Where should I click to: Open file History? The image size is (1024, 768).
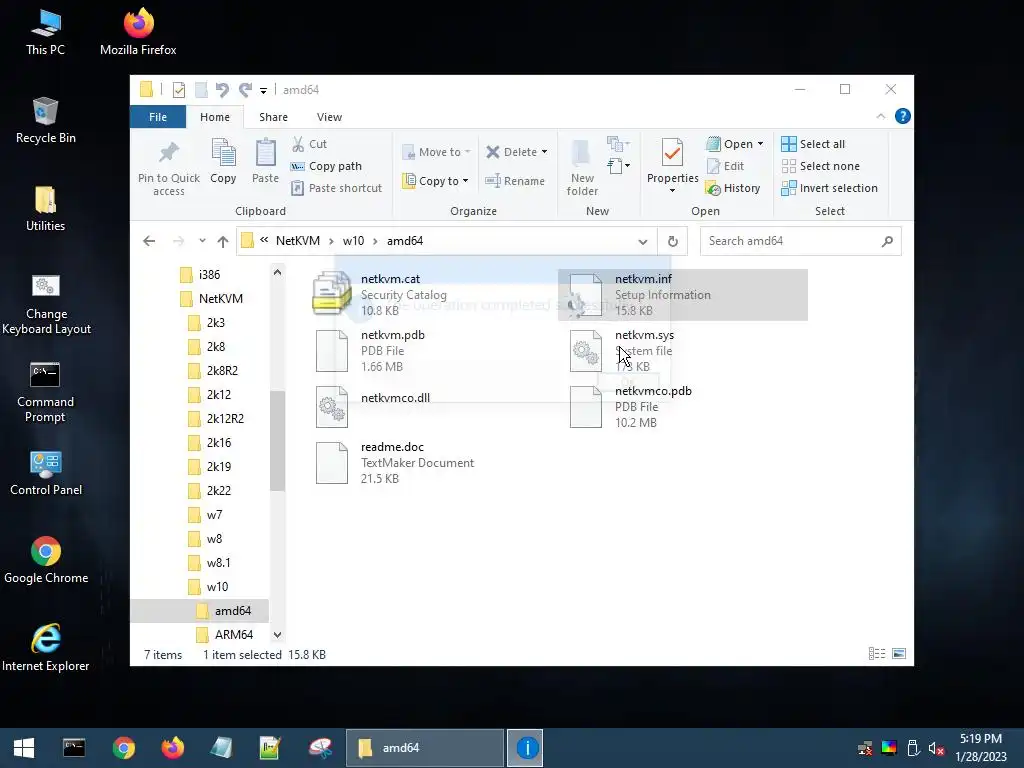point(733,188)
